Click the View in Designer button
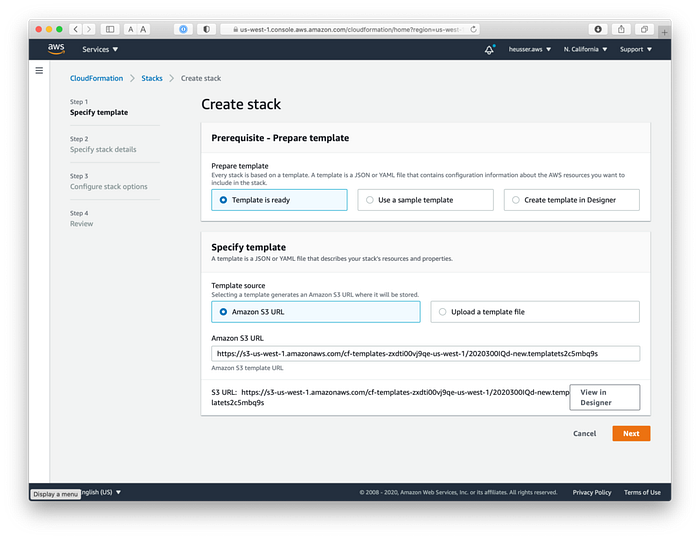The height and width of the screenshot is (539, 700). click(x=604, y=397)
